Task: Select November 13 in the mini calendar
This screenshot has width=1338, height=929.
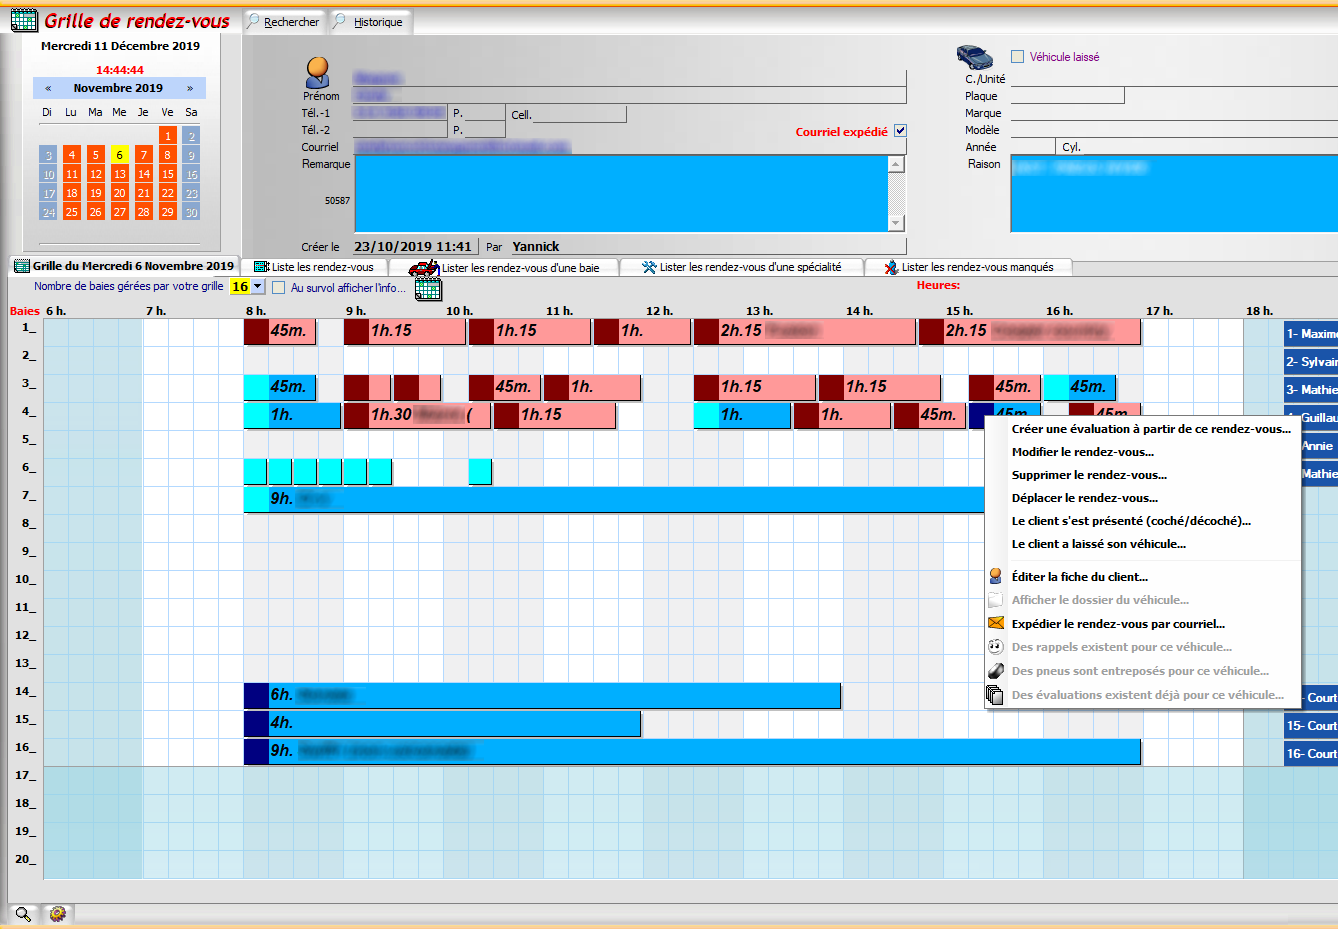Action: click(120, 174)
